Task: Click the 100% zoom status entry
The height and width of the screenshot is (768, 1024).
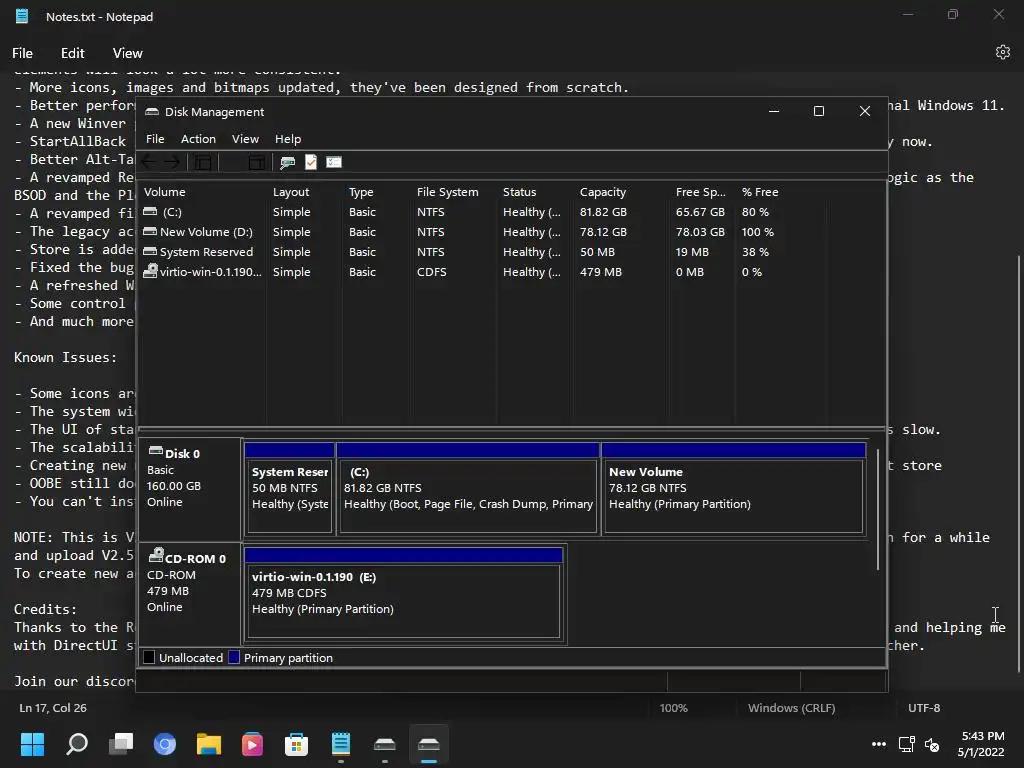Action: coord(673,708)
